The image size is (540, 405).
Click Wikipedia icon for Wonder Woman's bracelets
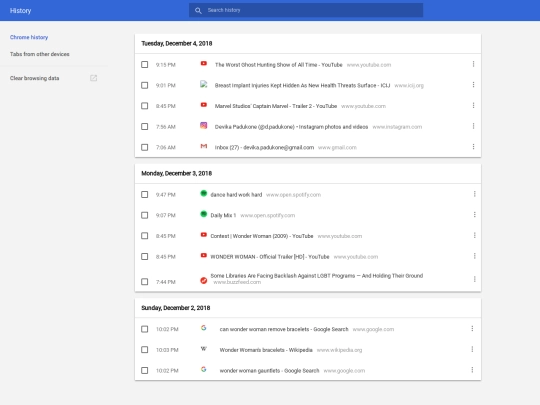coord(204,349)
